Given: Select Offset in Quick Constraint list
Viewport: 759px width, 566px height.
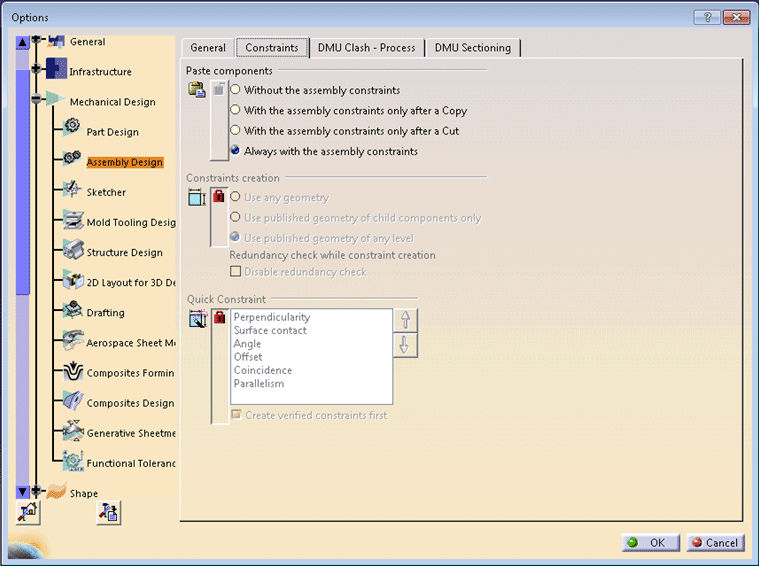Looking at the screenshot, I should (248, 357).
